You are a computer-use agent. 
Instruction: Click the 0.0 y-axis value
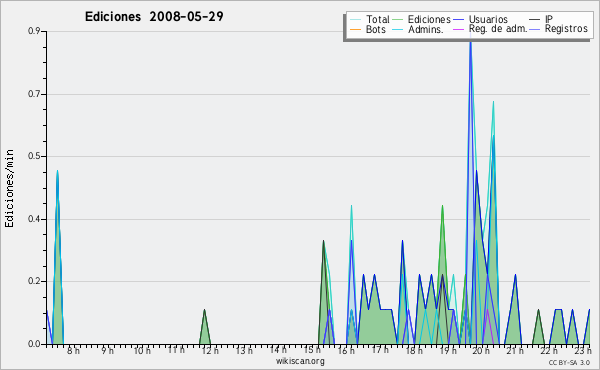[34, 344]
